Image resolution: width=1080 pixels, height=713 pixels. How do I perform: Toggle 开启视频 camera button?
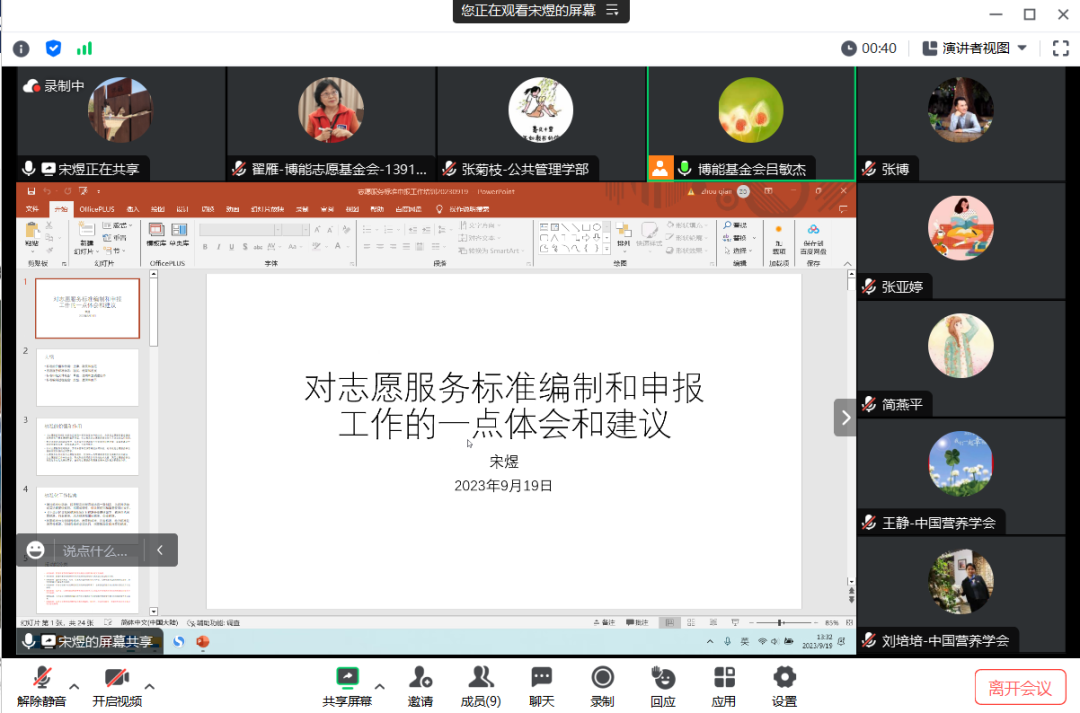point(117,678)
